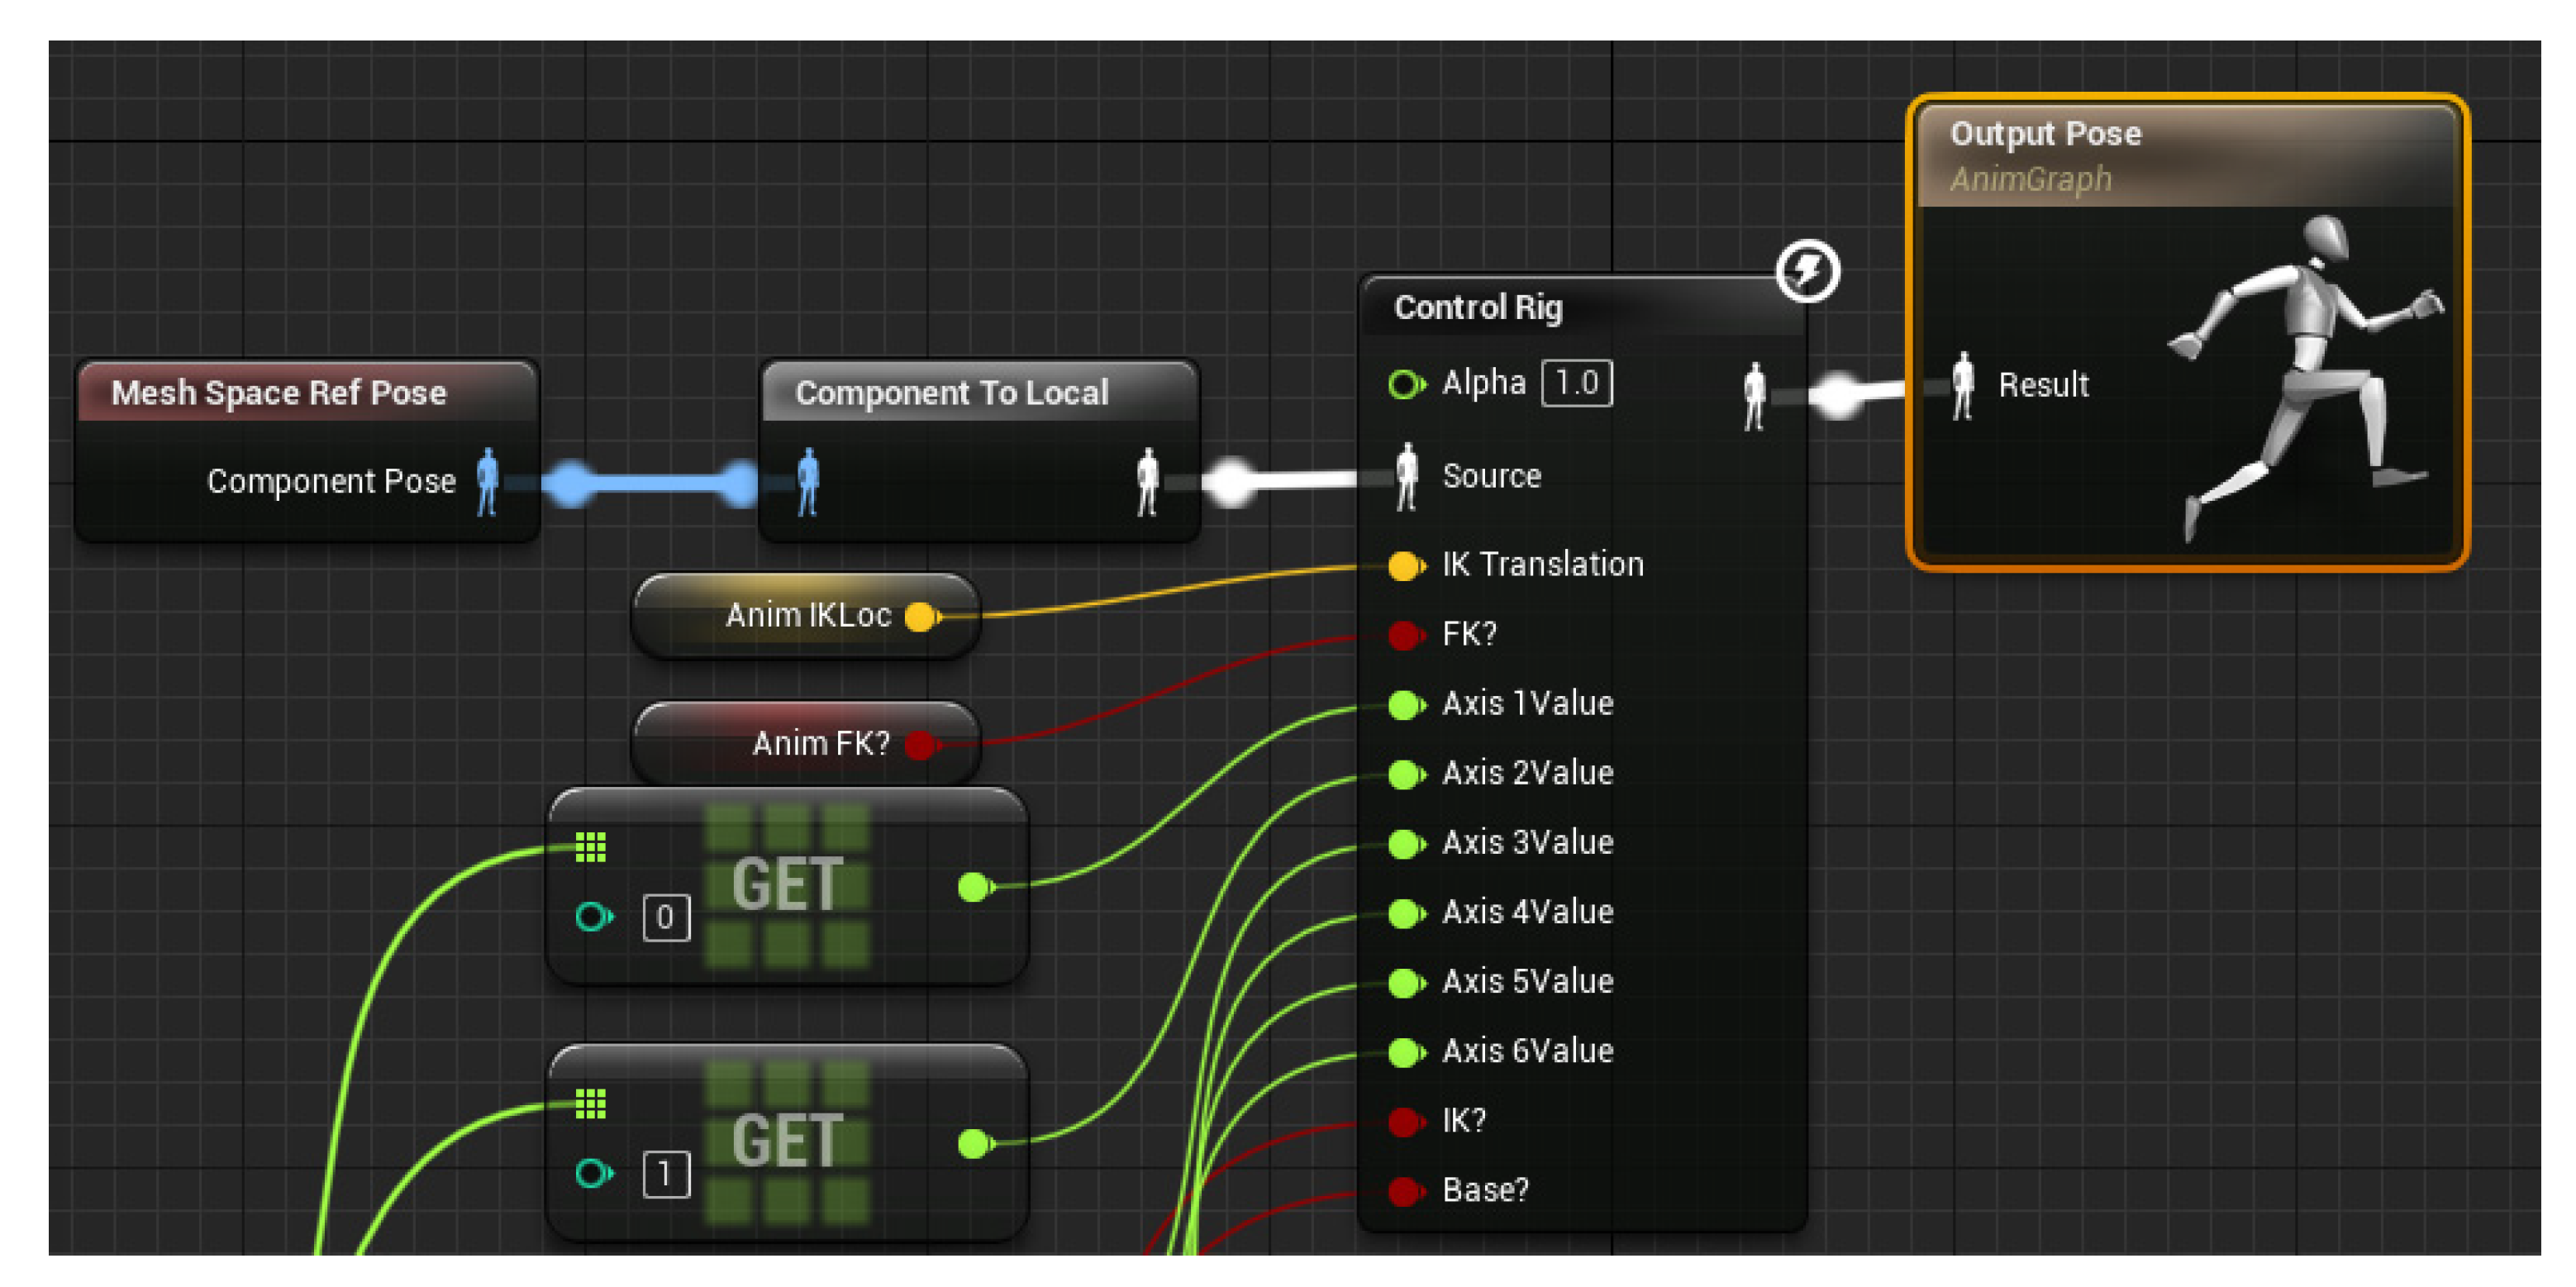
Task: Click the Anim IKLoc yellow output pin
Action: tap(920, 616)
